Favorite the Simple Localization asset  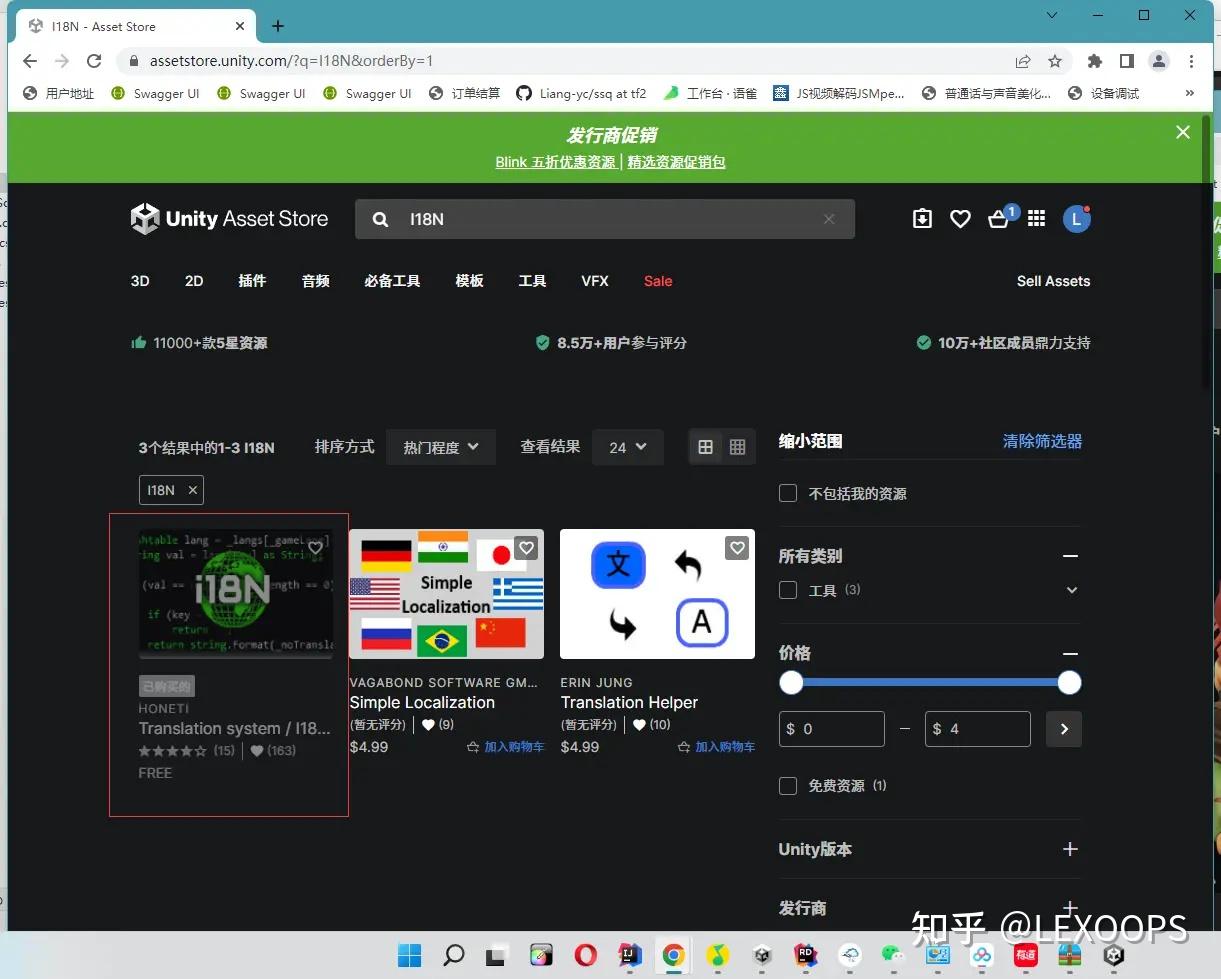coord(526,548)
